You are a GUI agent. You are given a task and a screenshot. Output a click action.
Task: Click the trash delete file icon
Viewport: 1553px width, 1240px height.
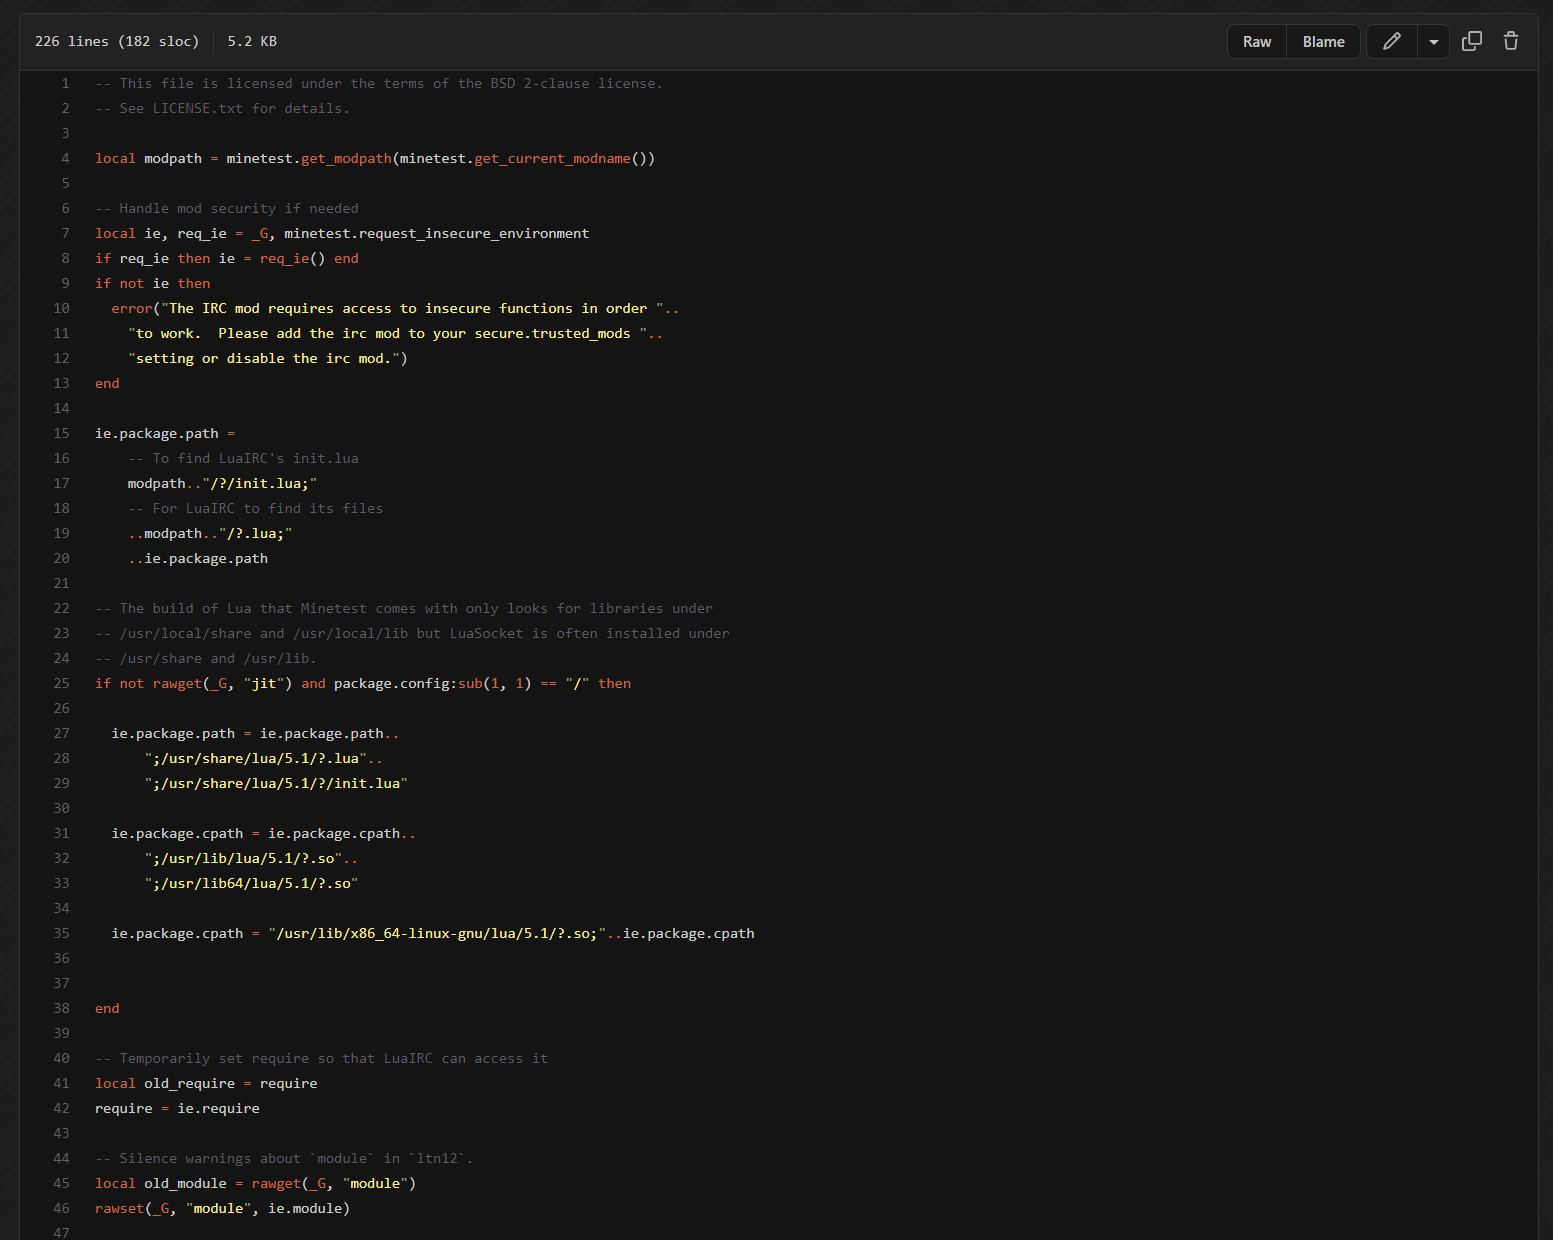1510,41
